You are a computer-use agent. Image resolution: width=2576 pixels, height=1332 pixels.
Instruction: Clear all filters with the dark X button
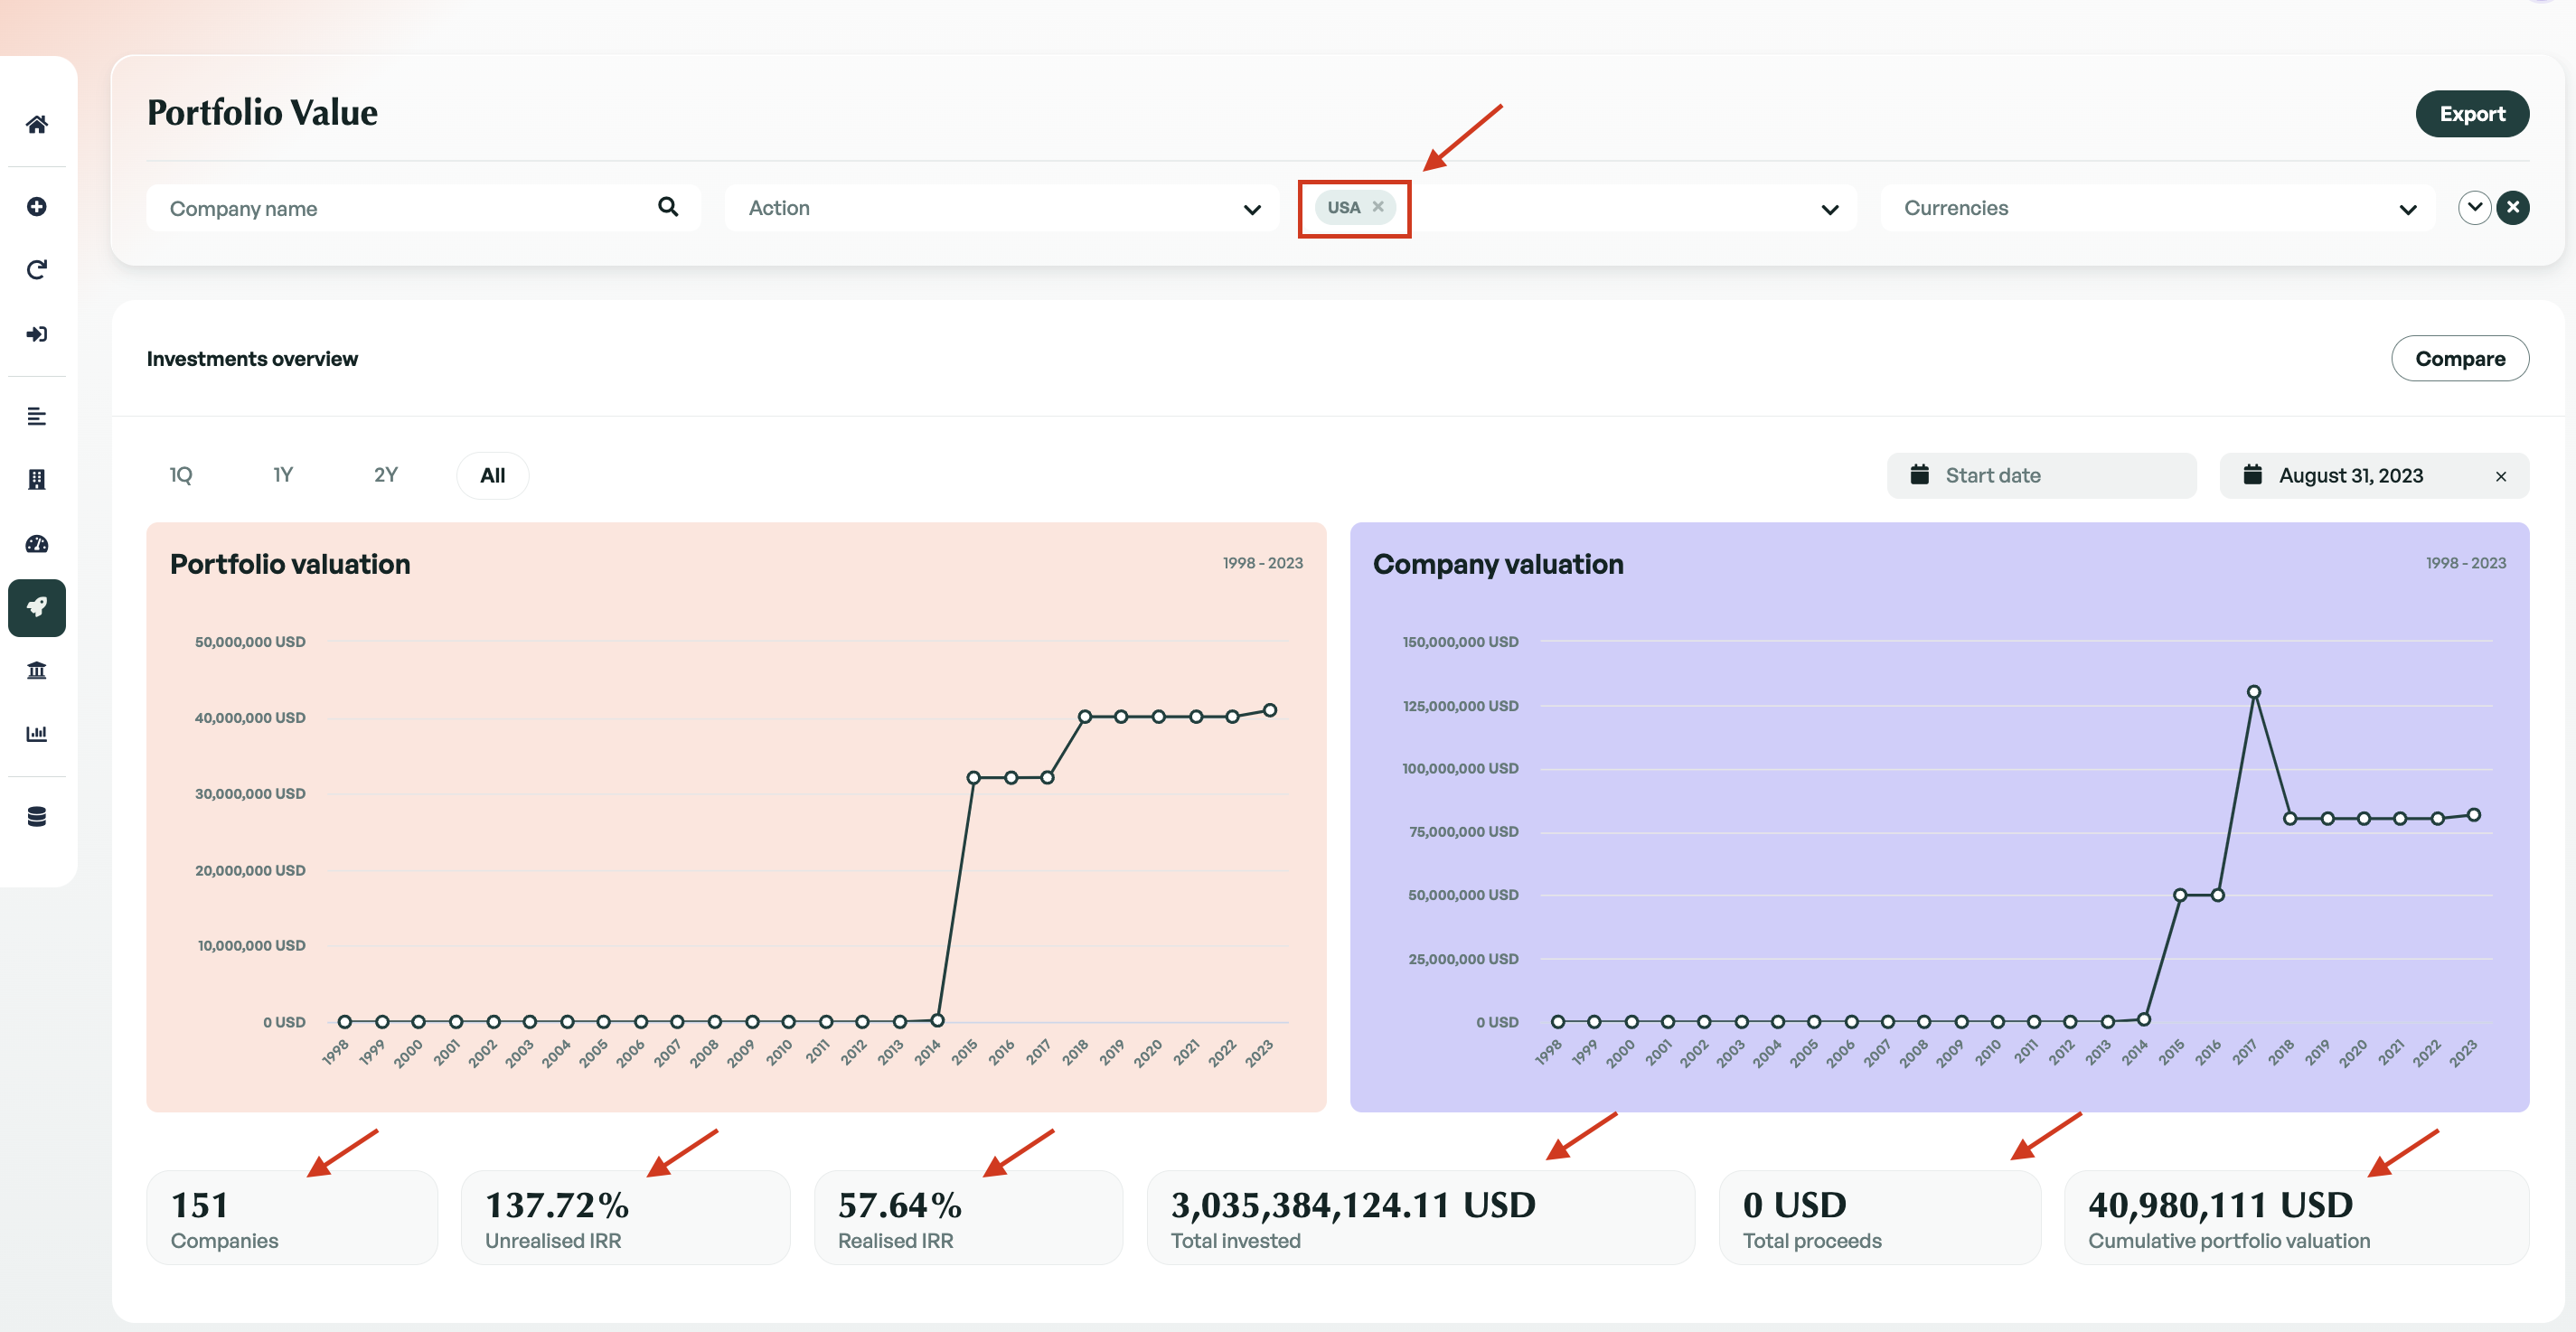[x=2513, y=208]
